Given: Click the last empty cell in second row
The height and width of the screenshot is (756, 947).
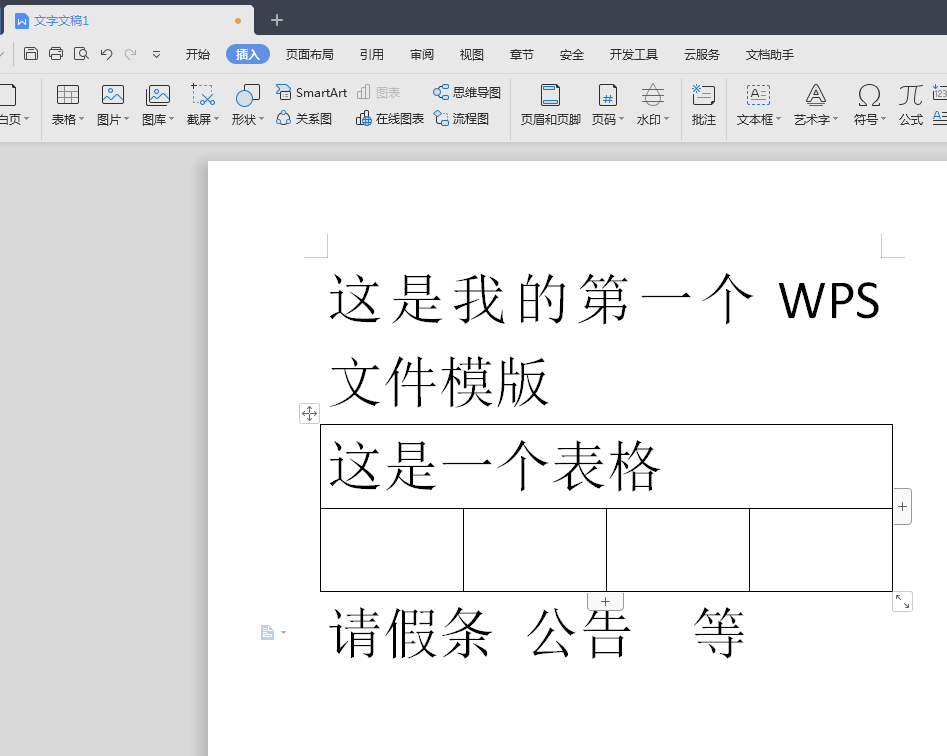Looking at the screenshot, I should pyautogui.click(x=821, y=549).
